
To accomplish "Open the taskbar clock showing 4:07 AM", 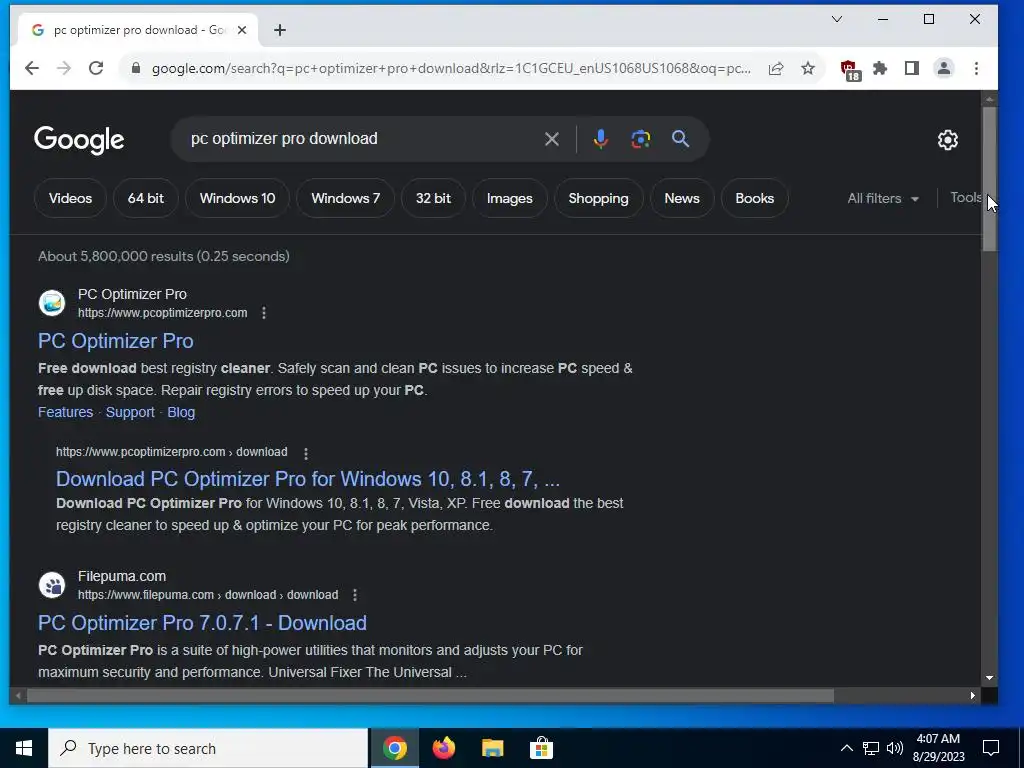I will [x=938, y=748].
